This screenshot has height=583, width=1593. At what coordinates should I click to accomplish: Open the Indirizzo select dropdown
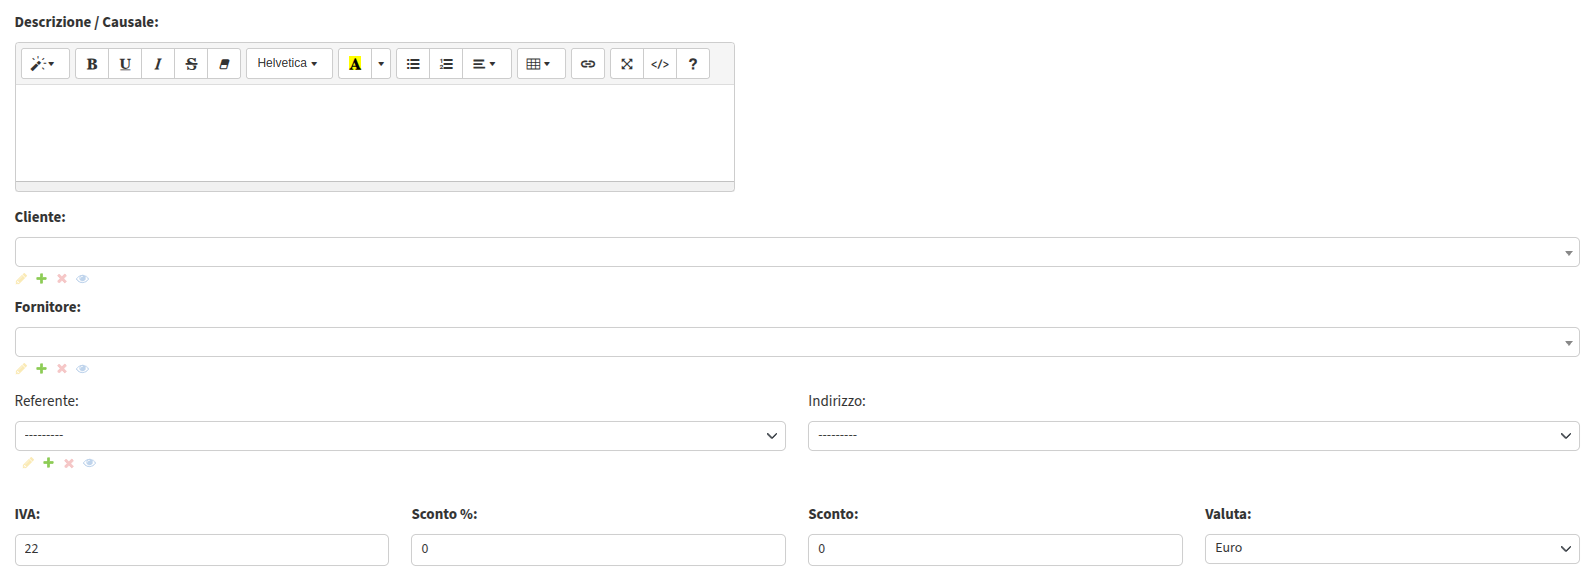click(x=1194, y=436)
